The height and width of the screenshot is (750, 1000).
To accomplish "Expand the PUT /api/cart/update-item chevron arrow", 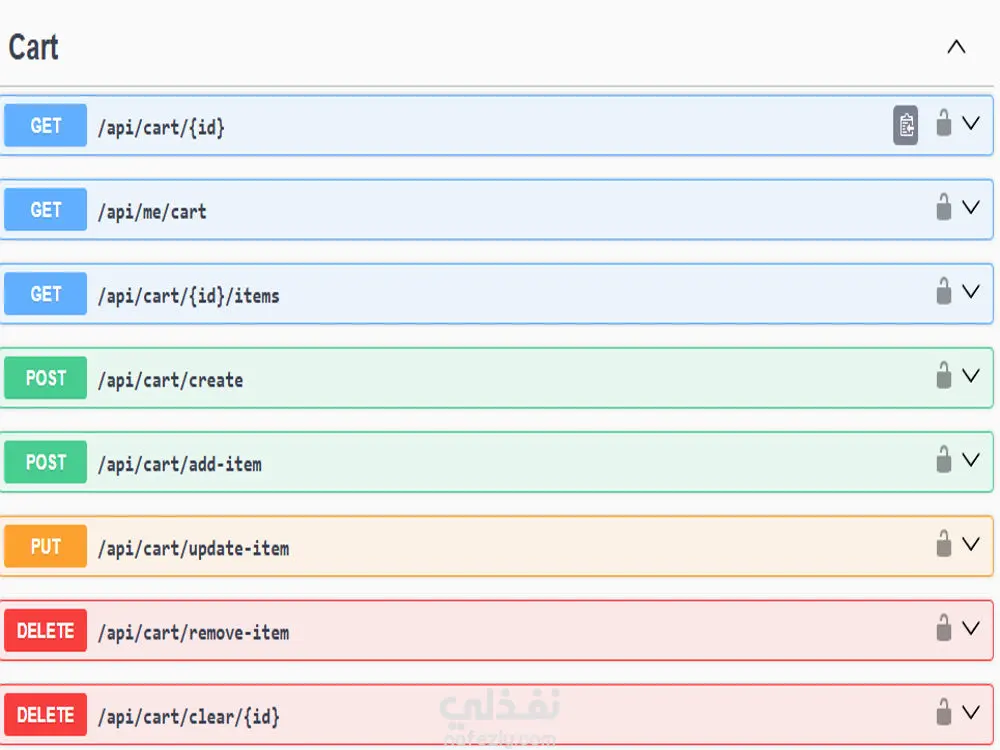I will (970, 544).
